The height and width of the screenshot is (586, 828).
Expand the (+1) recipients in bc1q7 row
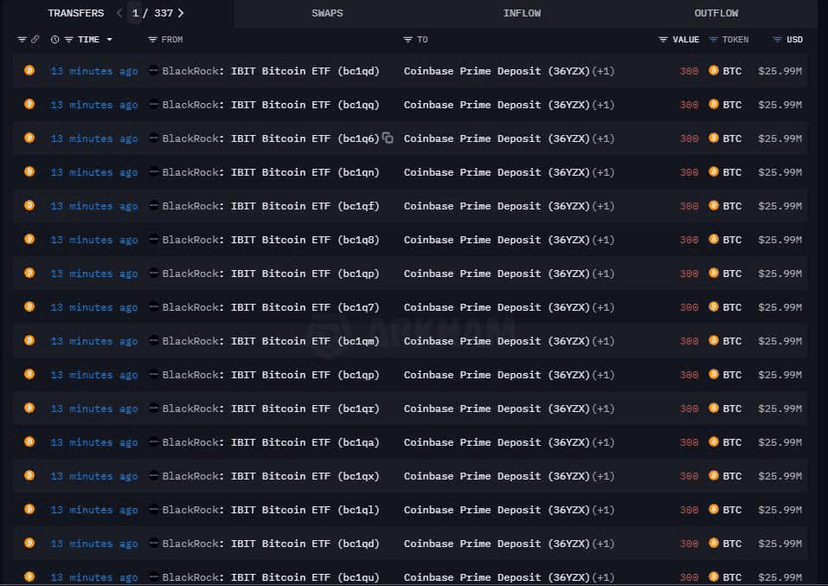point(603,307)
